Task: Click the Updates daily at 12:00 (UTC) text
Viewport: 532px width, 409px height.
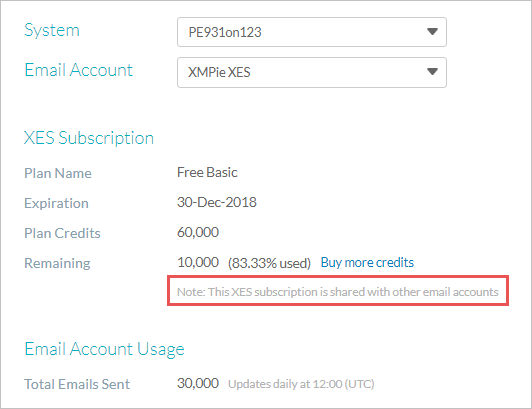Action: click(301, 384)
